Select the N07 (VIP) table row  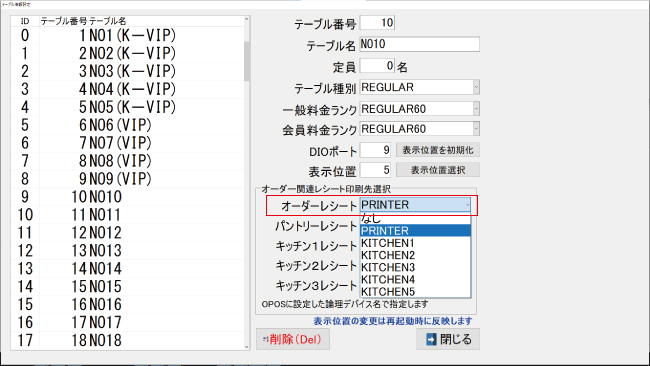(x=128, y=143)
